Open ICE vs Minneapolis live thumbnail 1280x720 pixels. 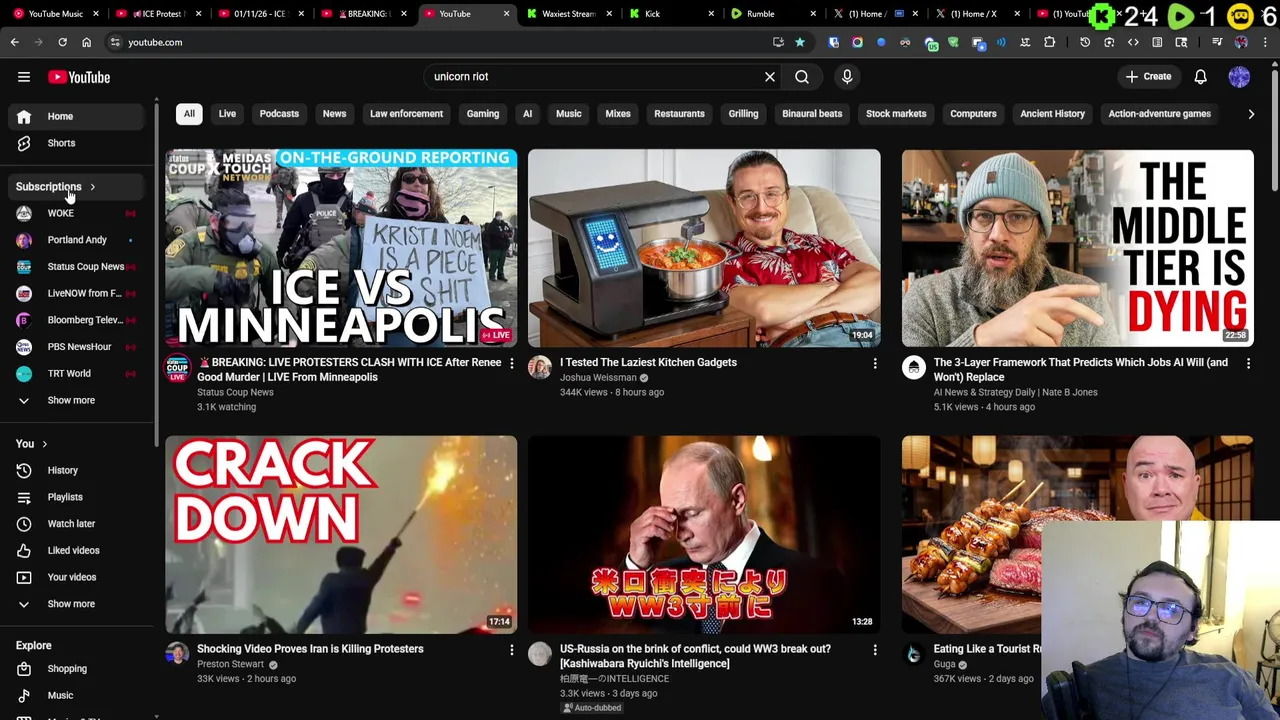(x=341, y=248)
